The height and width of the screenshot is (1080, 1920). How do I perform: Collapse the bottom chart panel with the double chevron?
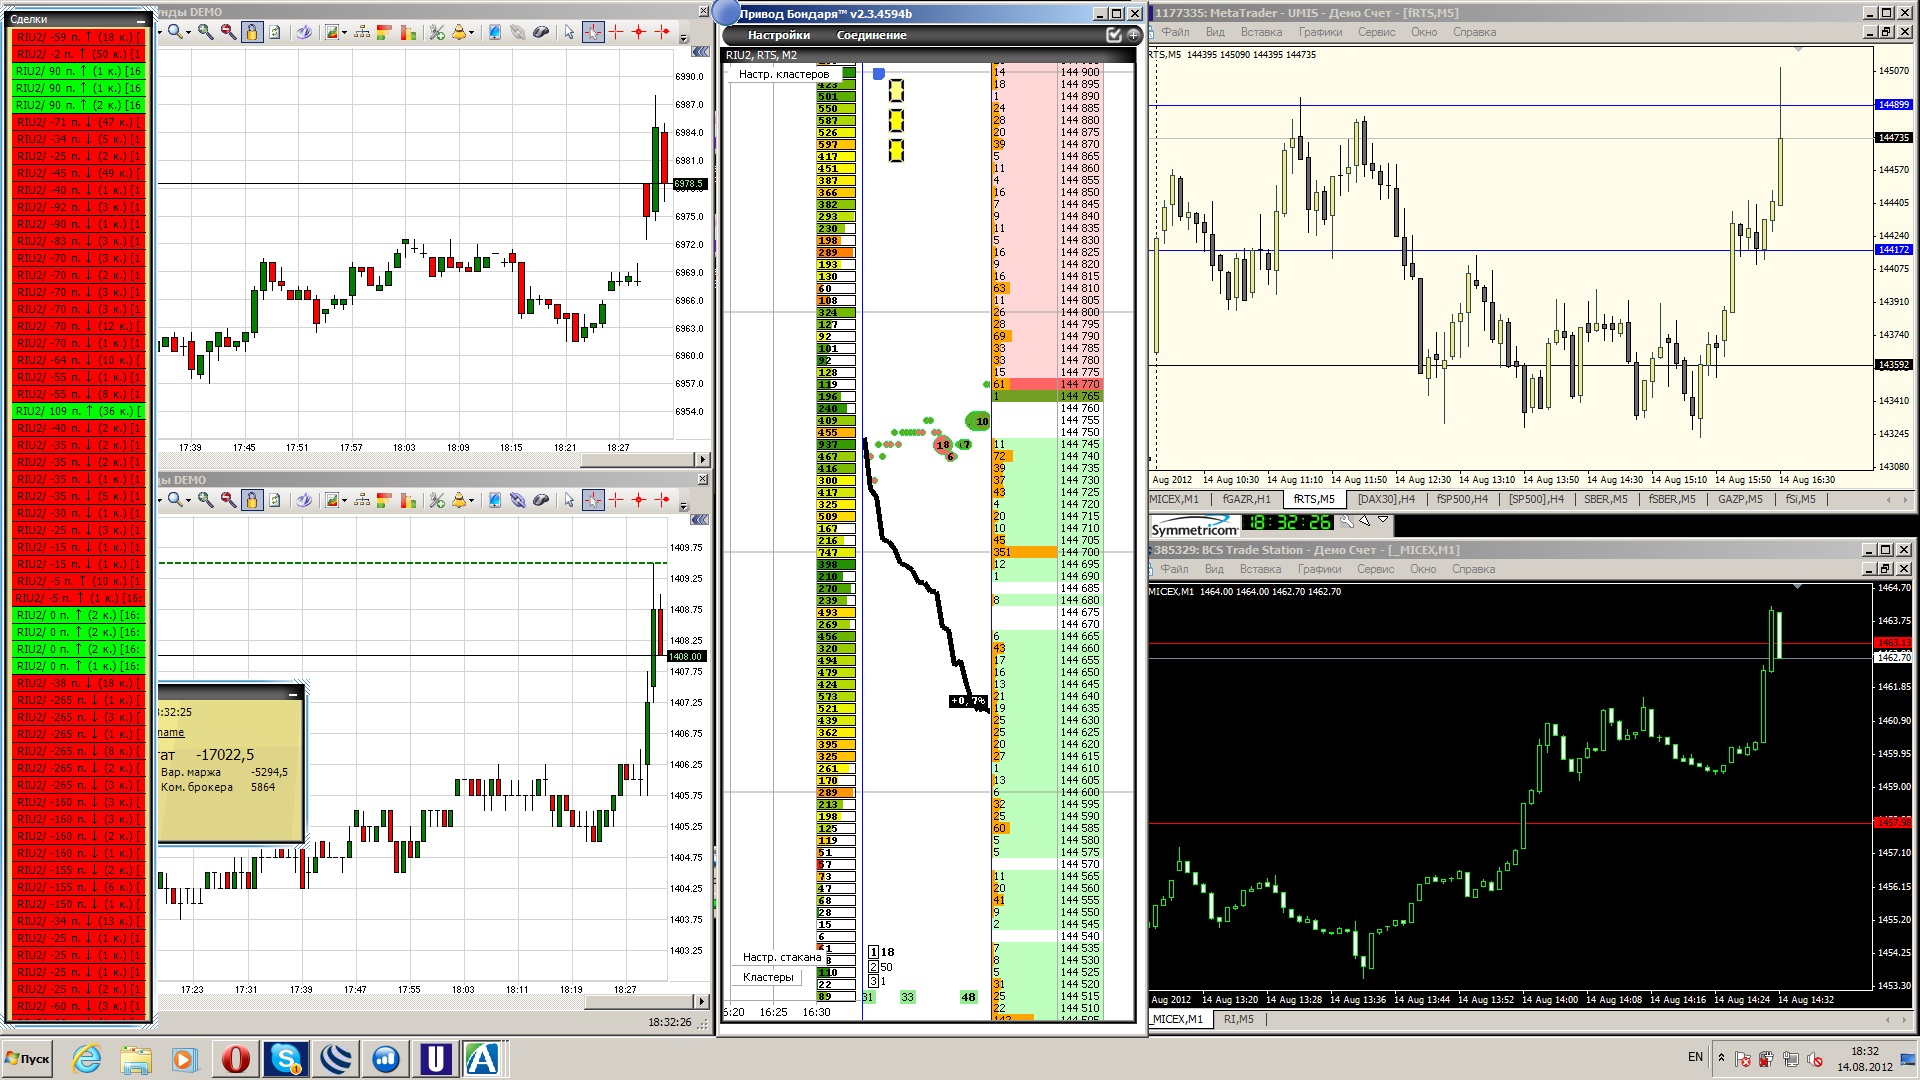click(x=700, y=518)
